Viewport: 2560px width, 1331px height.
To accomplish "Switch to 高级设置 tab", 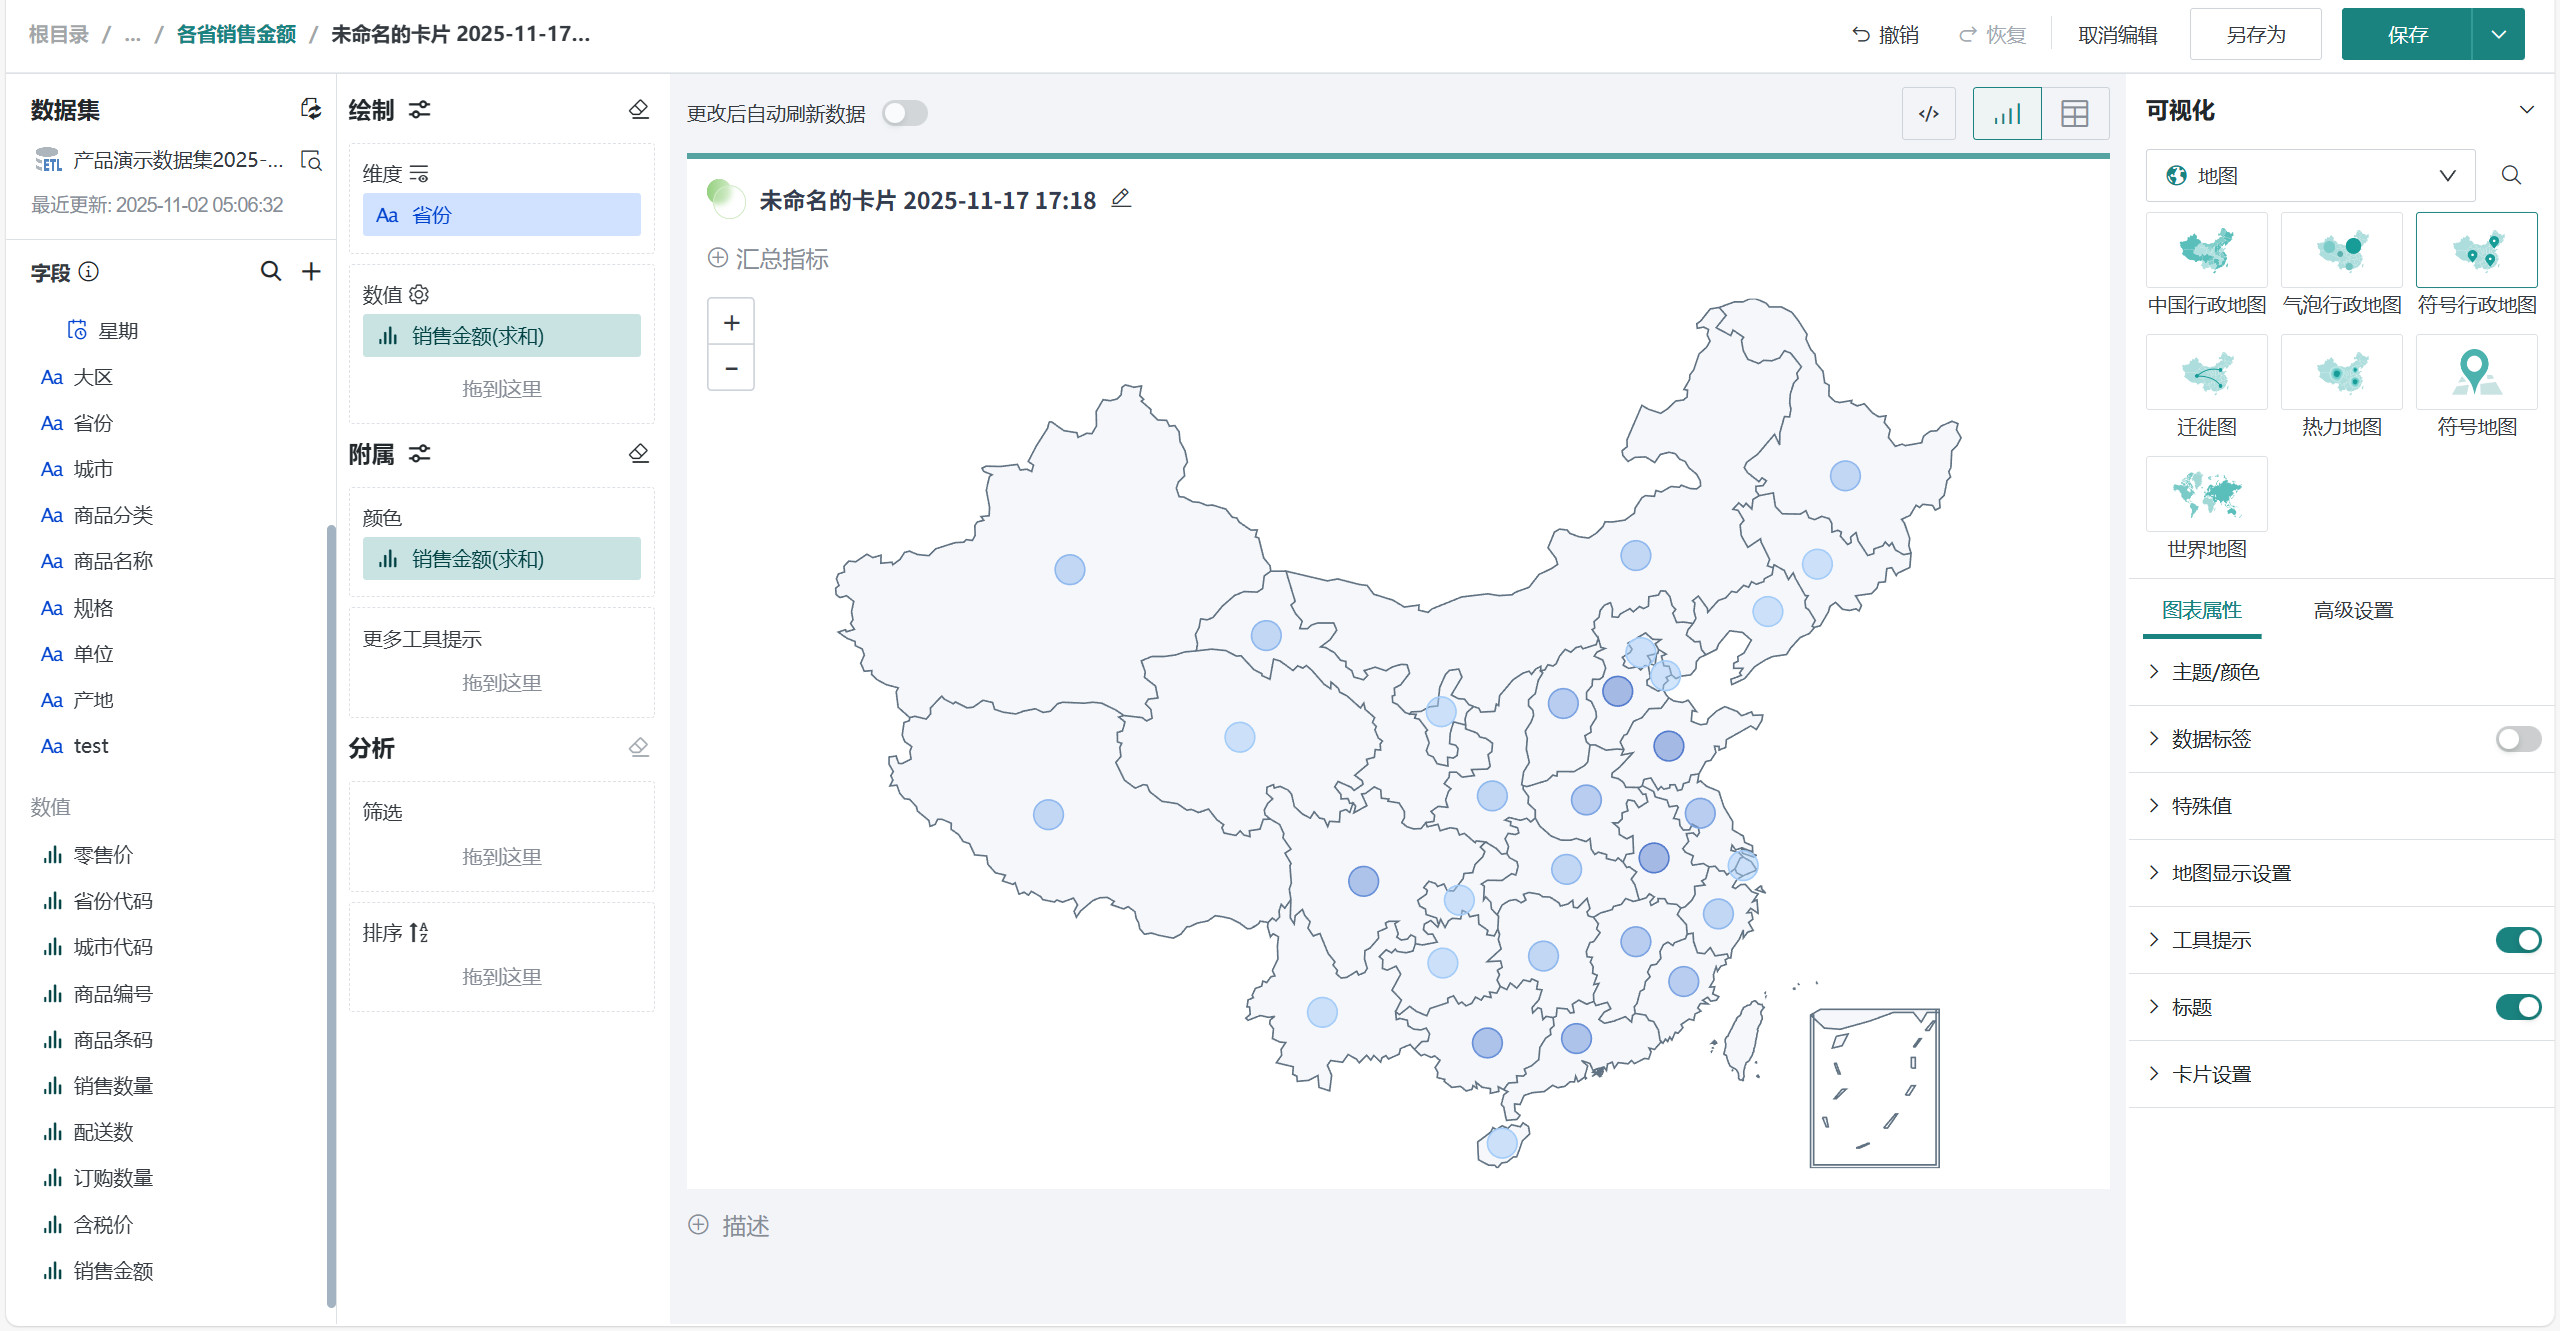I will point(2353,610).
